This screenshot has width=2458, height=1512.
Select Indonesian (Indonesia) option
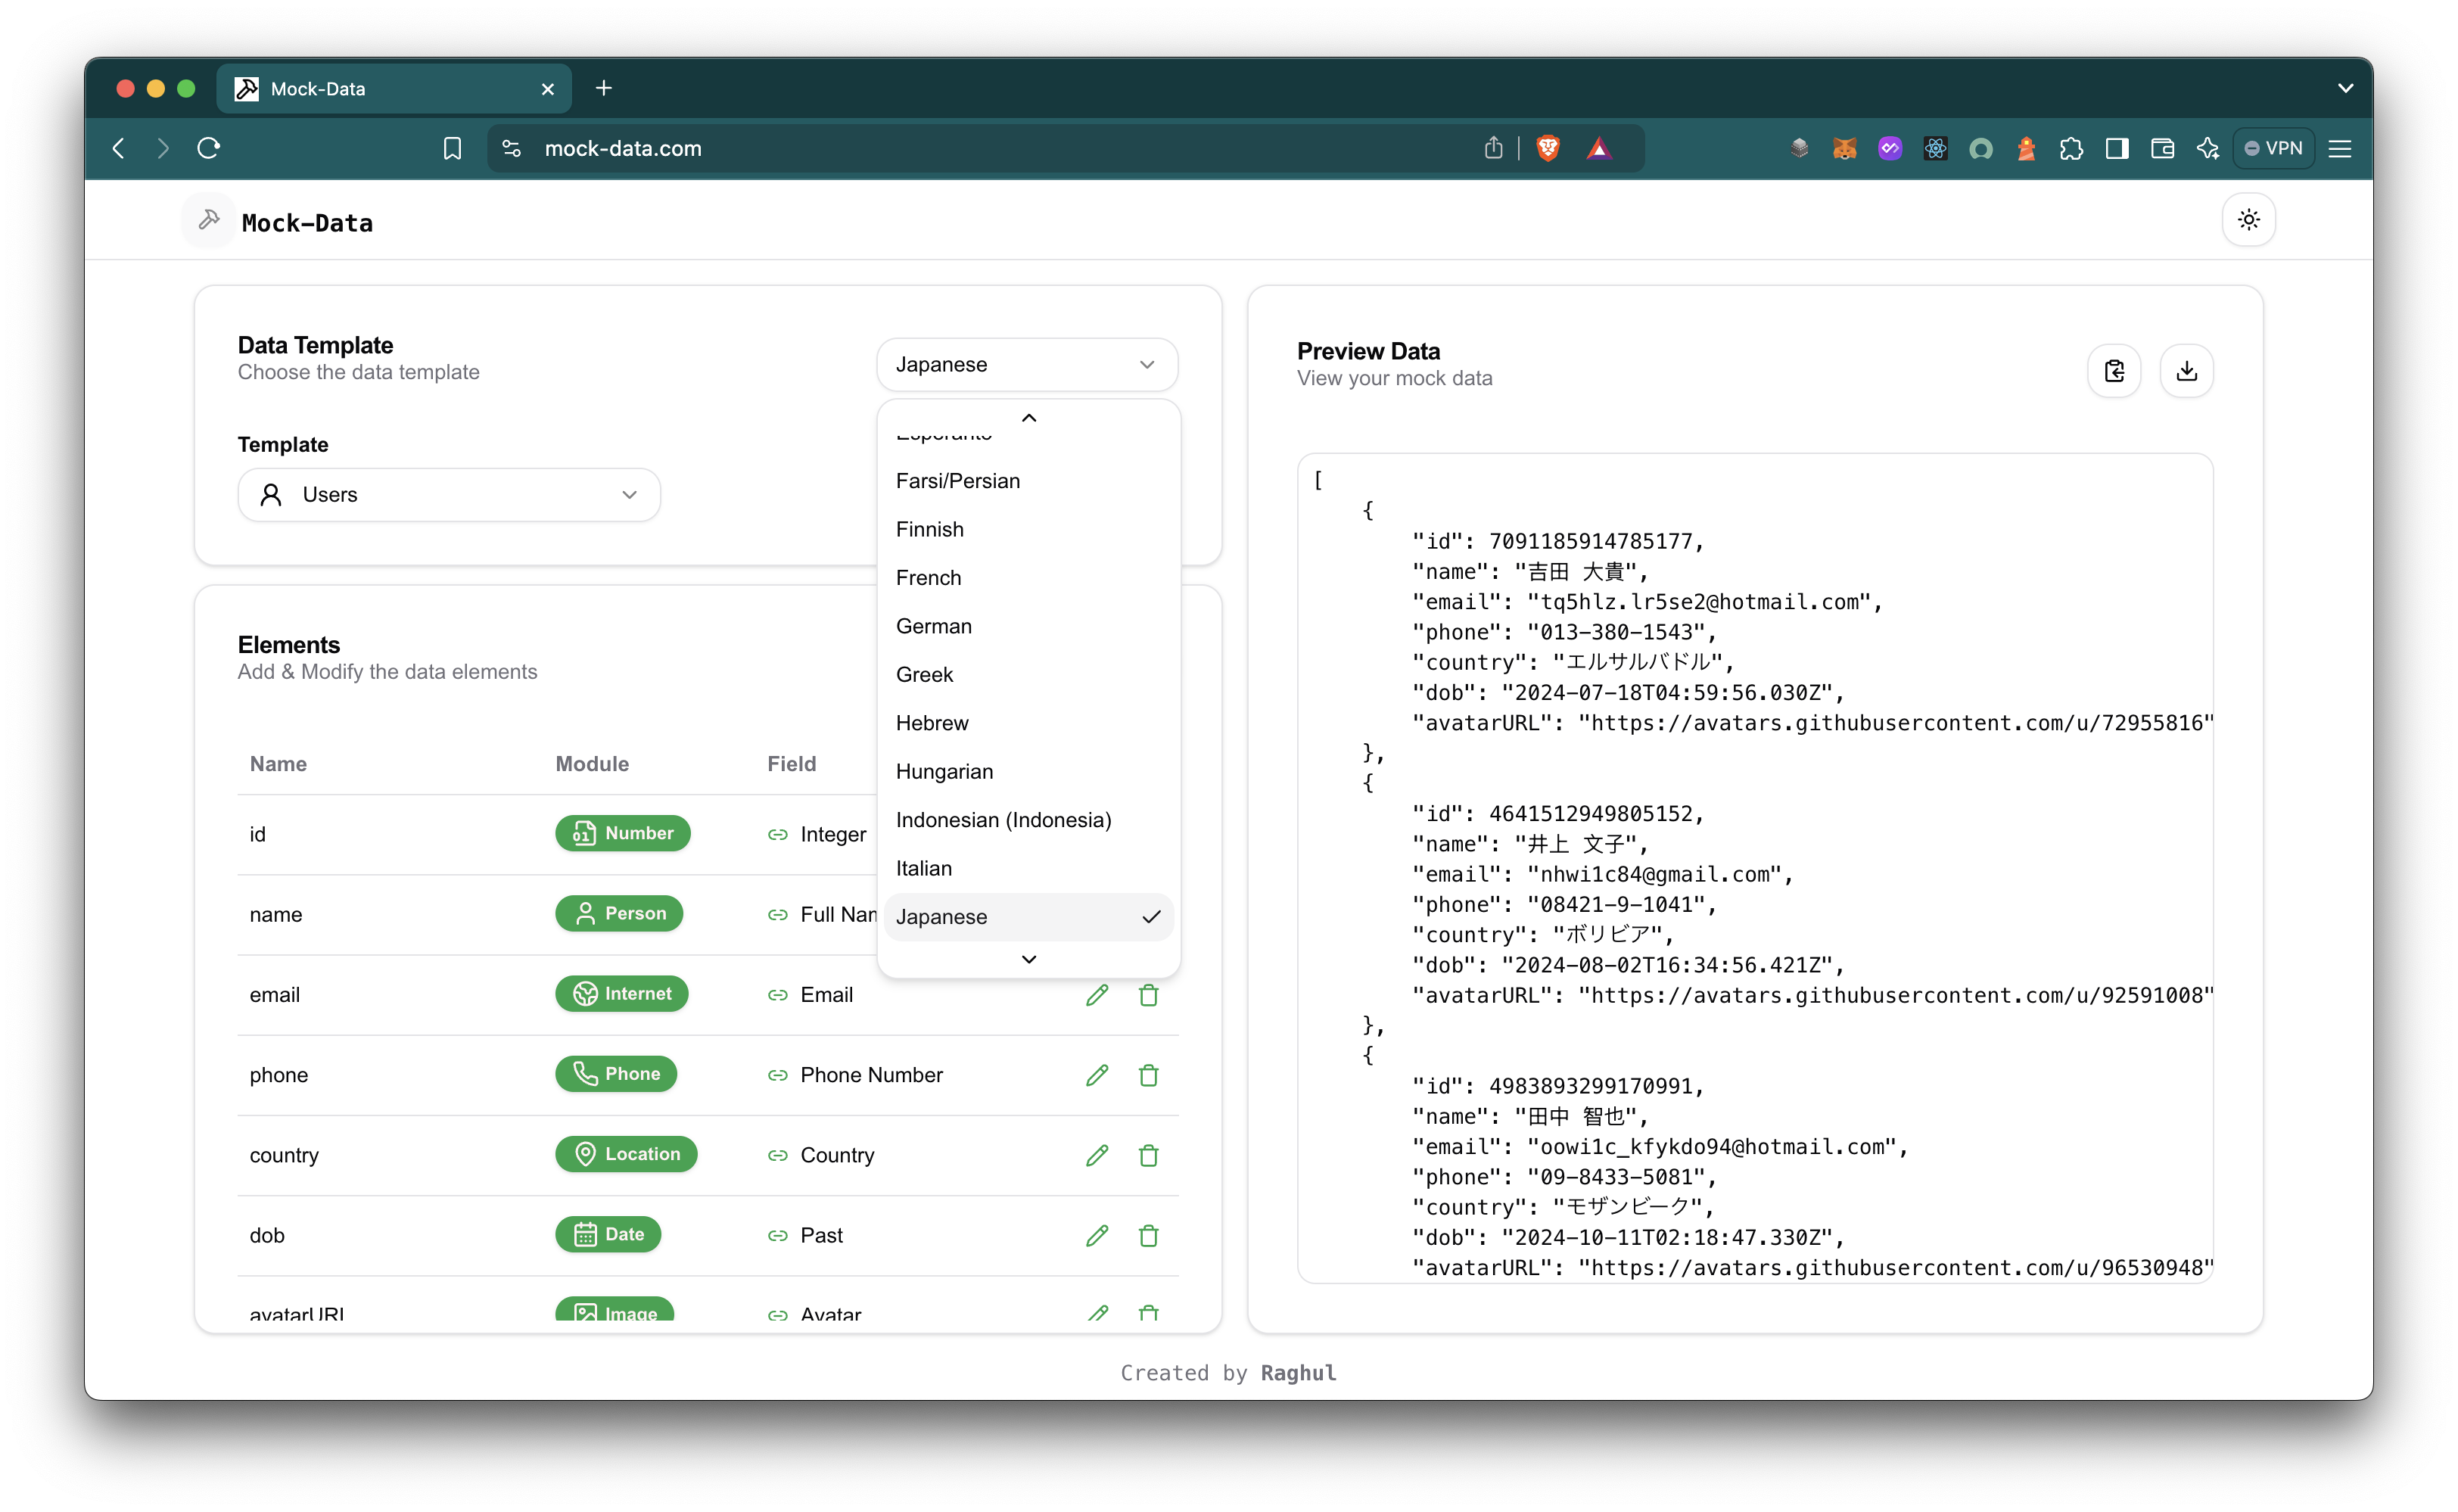coord(1028,820)
